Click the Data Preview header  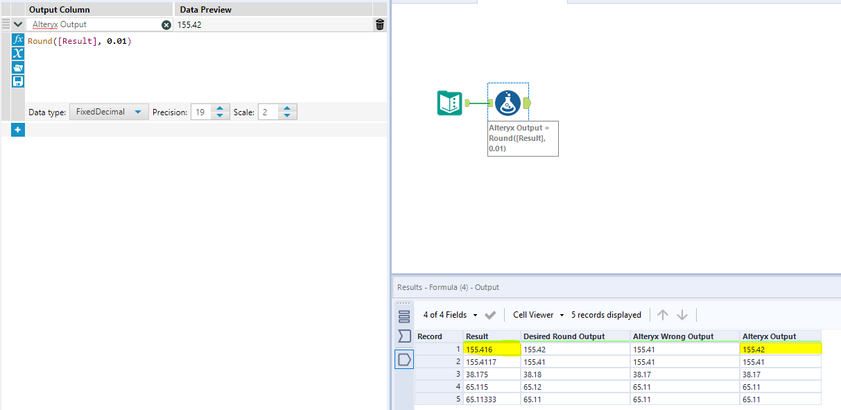pyautogui.click(x=274, y=10)
